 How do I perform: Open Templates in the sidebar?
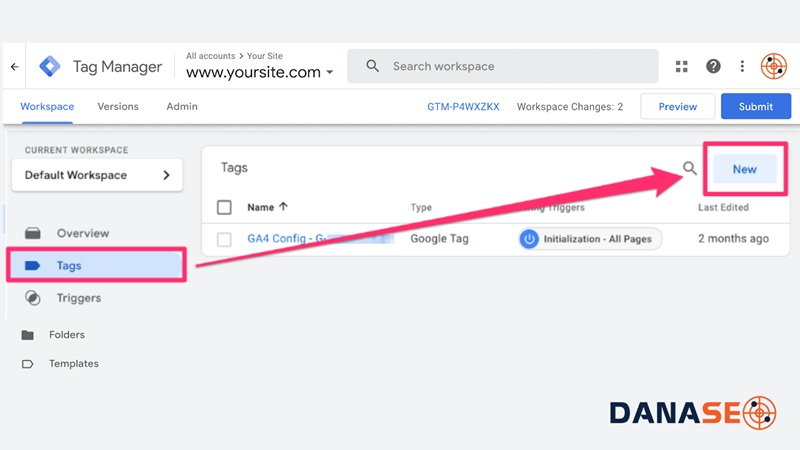pyautogui.click(x=74, y=364)
